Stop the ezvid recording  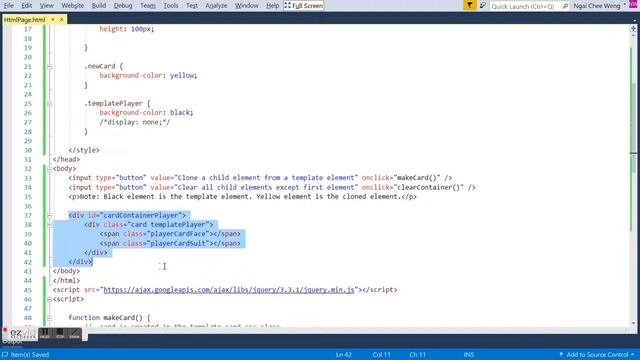(60, 333)
